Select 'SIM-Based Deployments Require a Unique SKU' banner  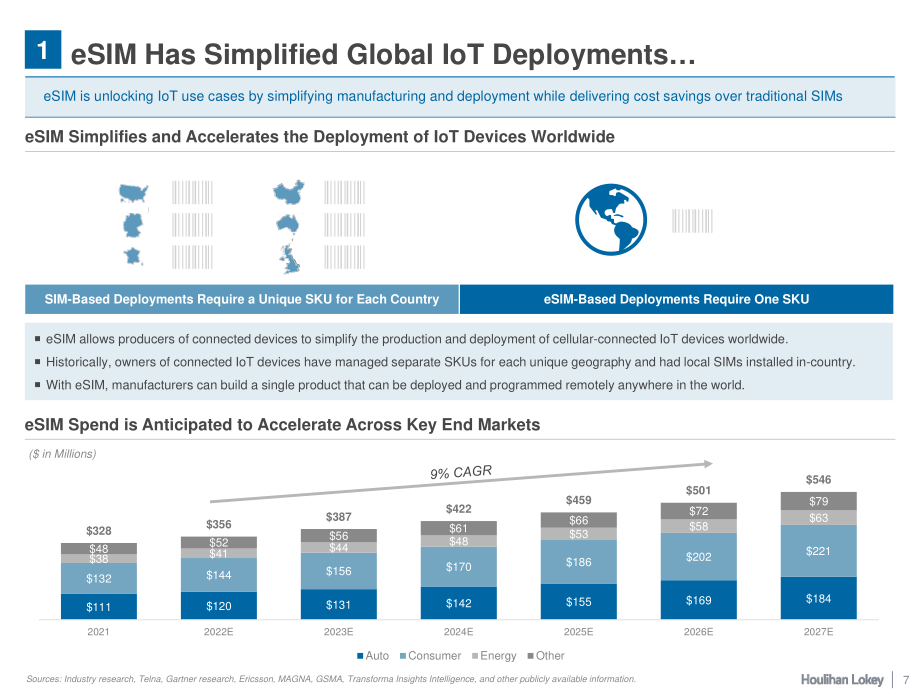pos(242,299)
